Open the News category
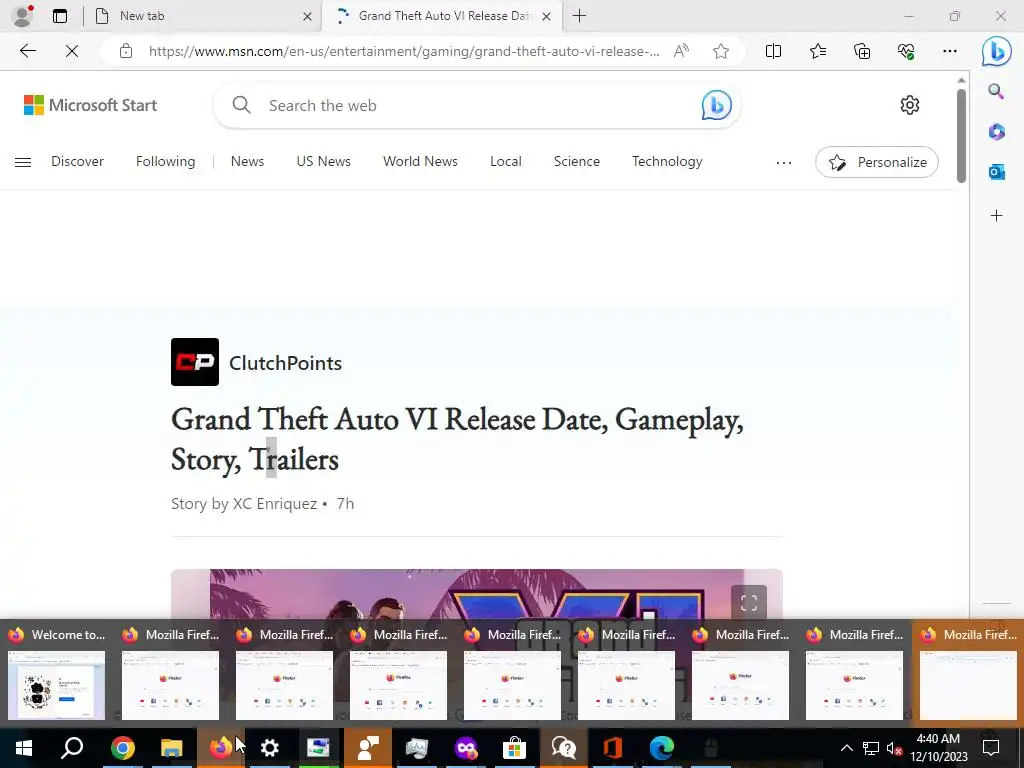This screenshot has width=1024, height=768. coord(247,161)
